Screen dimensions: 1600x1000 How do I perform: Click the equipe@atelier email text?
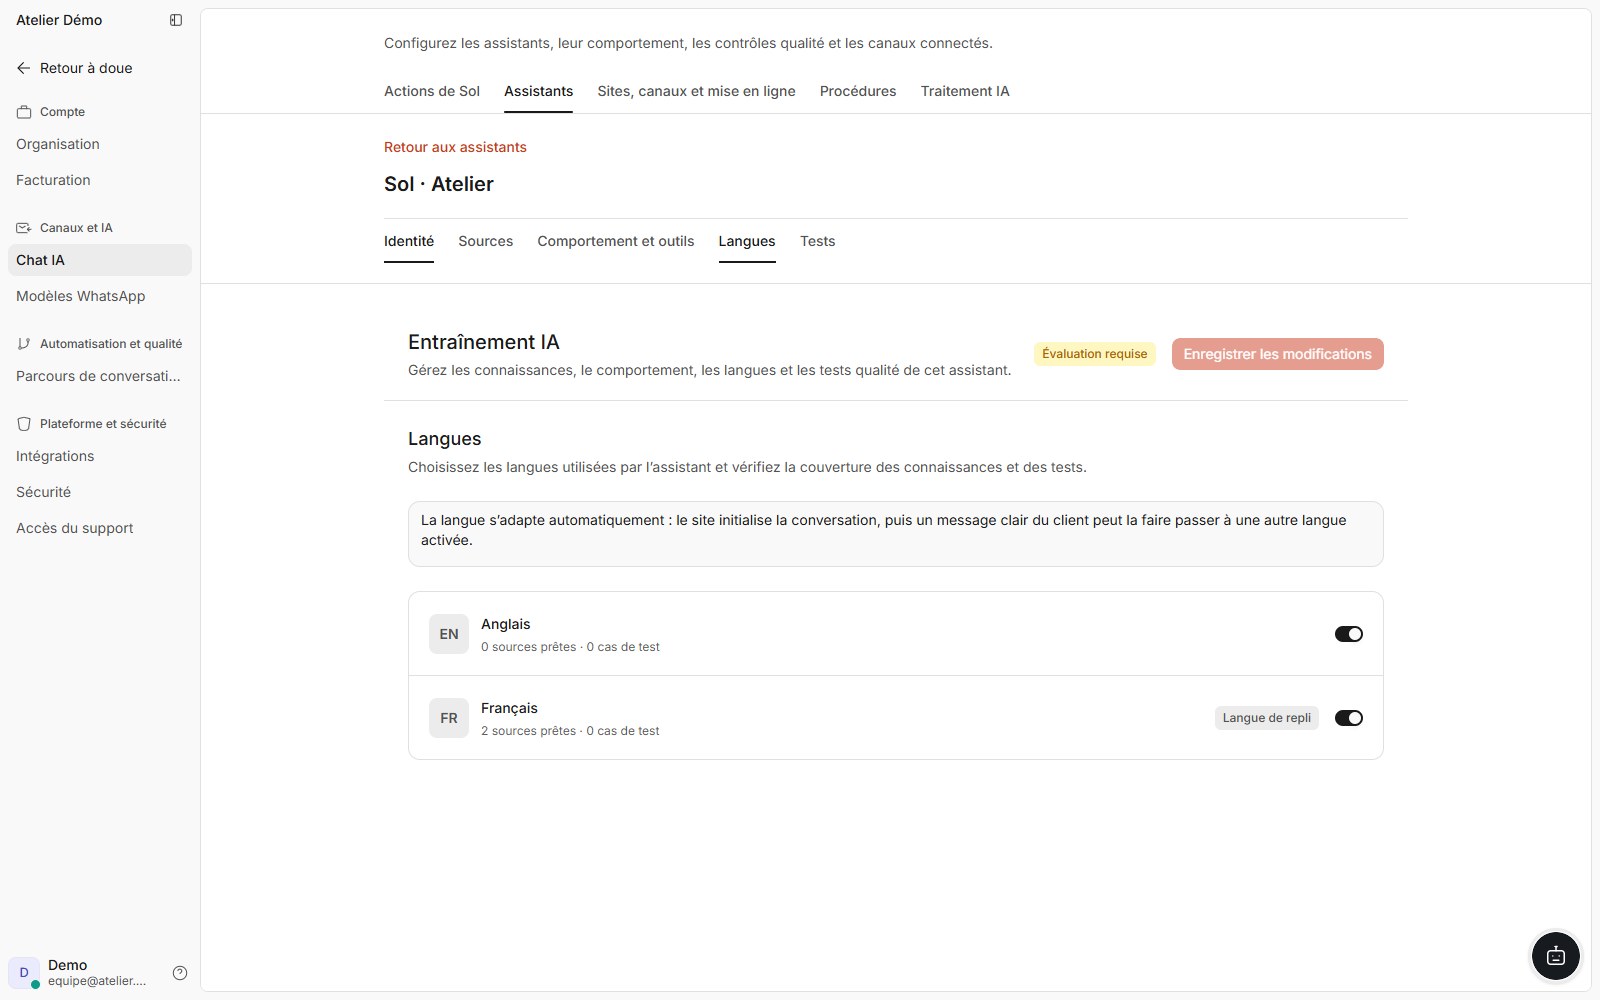(97, 981)
